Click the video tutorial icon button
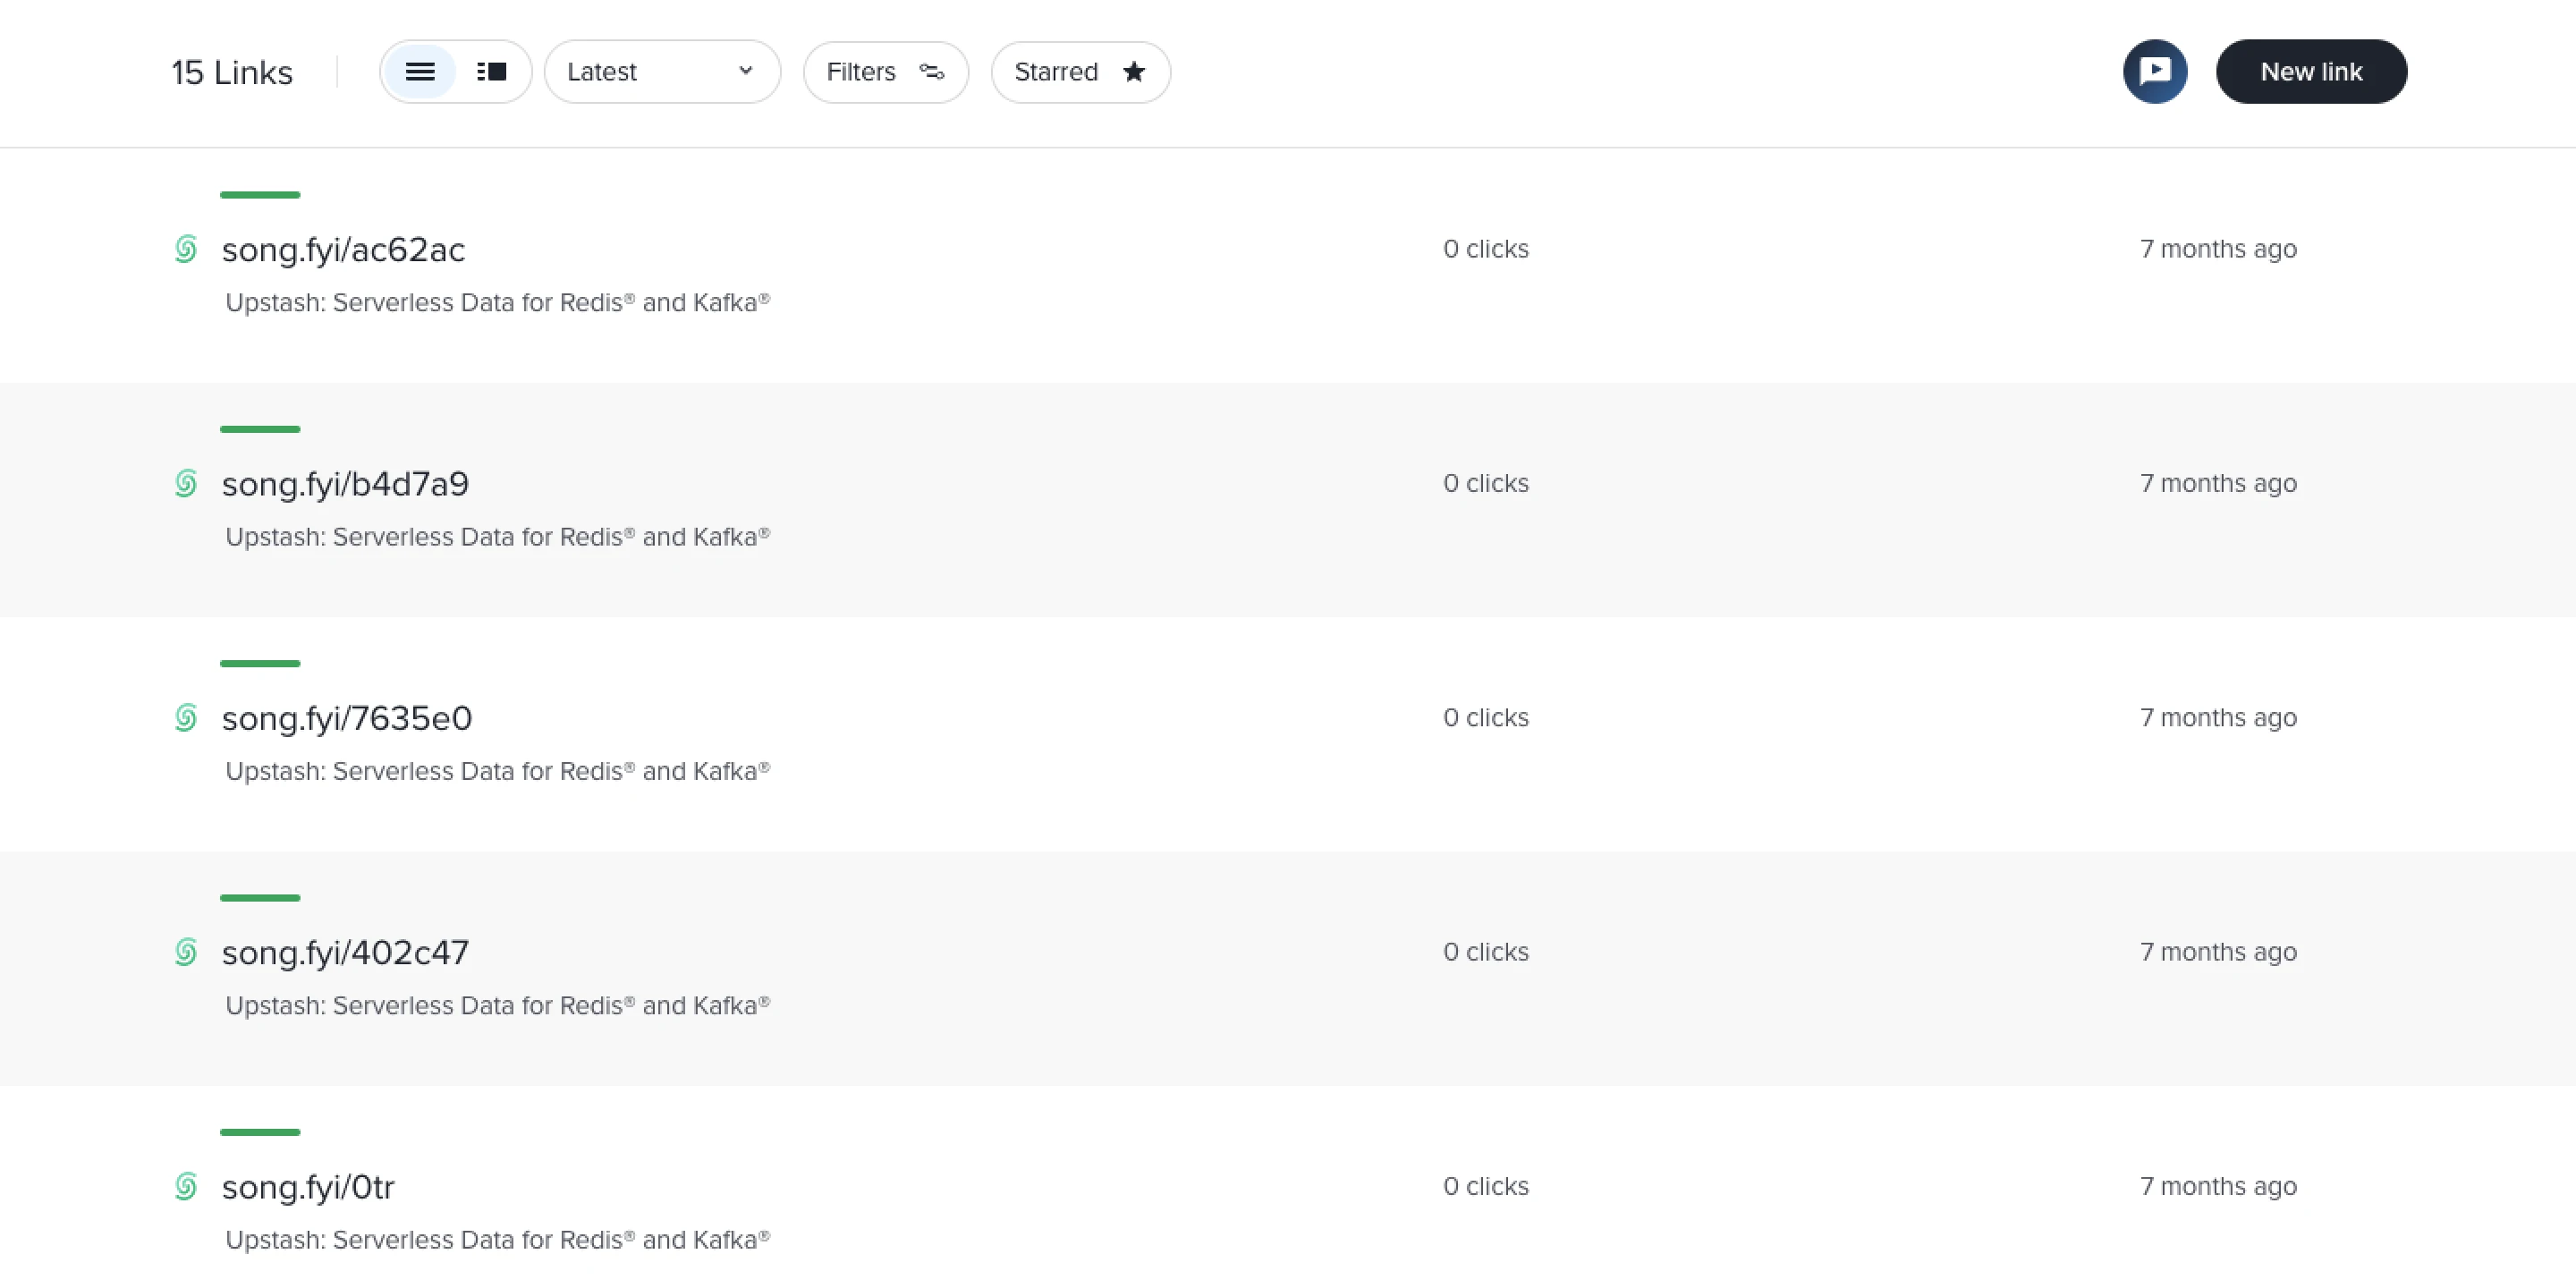This screenshot has width=2576, height=1288. click(x=2155, y=72)
